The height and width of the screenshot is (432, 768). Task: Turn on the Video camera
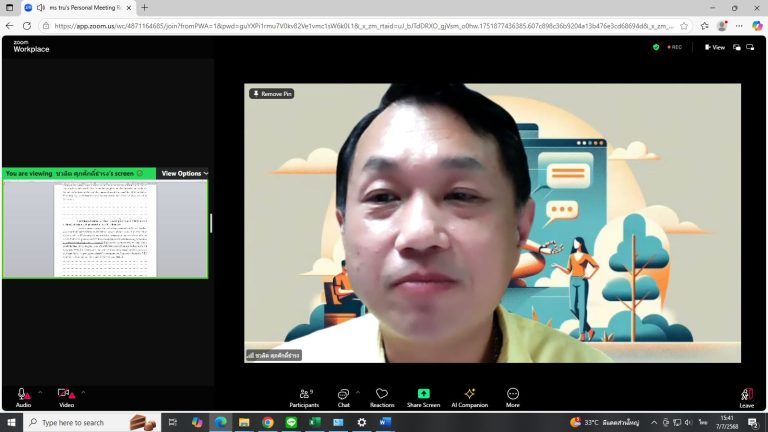(66, 398)
